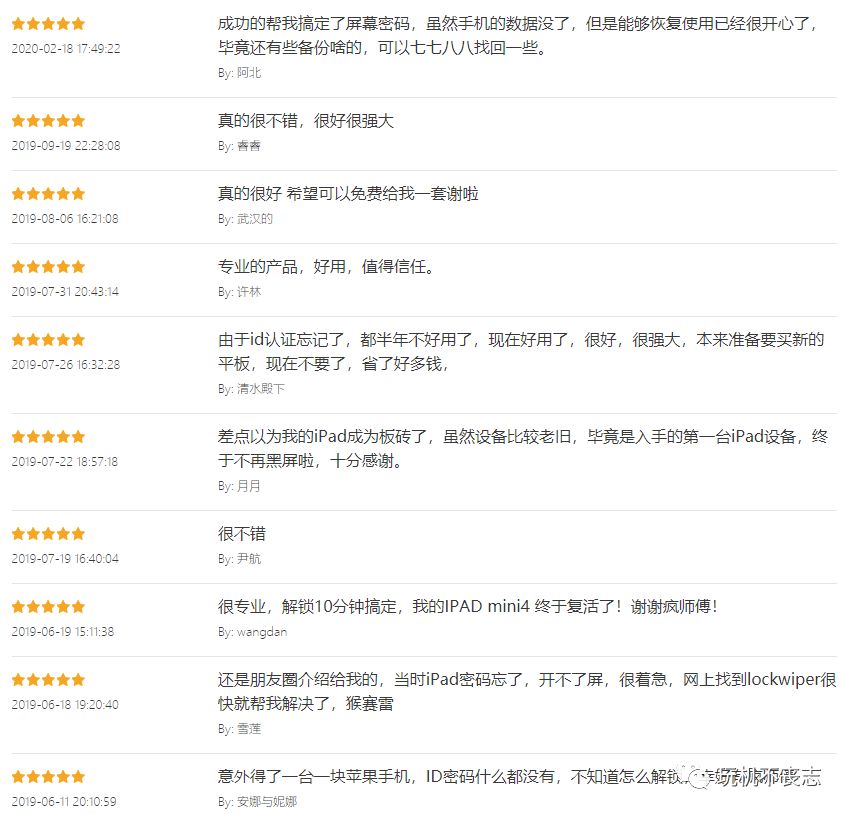The height and width of the screenshot is (814, 849).
Task: Open reviewer name 阿北
Action: [249, 73]
